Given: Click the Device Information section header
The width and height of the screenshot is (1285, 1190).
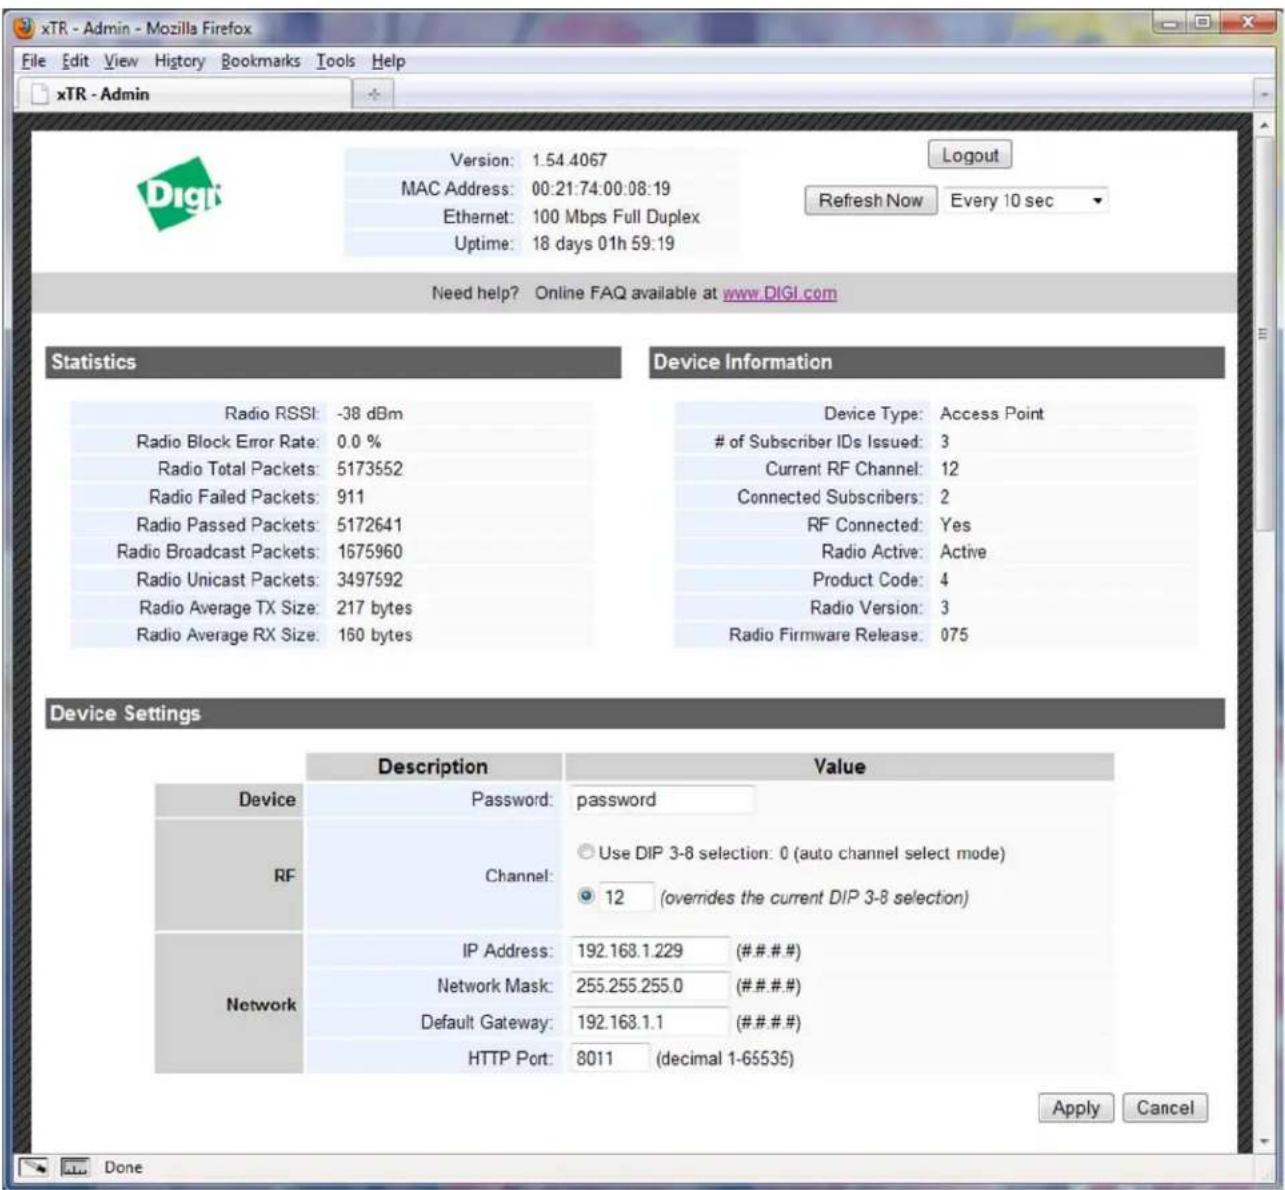Looking at the screenshot, I should [x=937, y=362].
